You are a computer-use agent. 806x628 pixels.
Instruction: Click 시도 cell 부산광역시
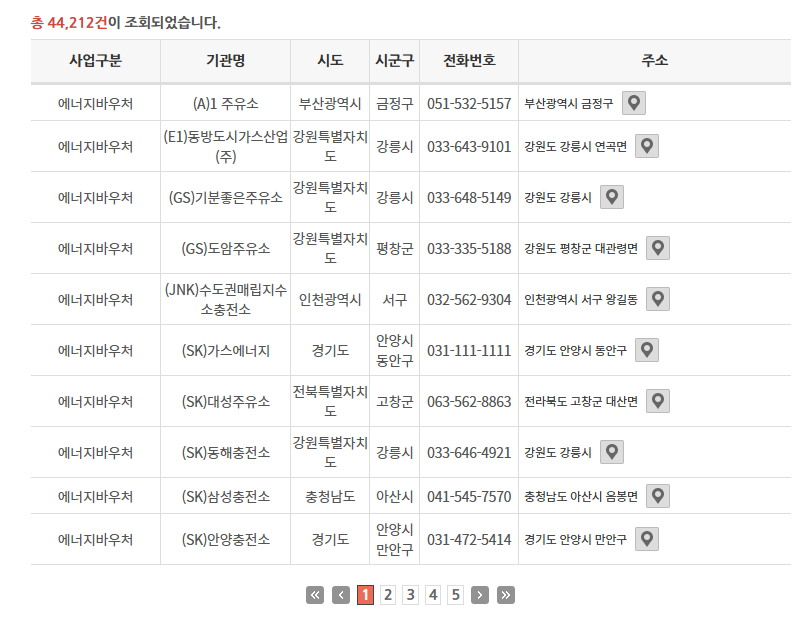(x=330, y=104)
